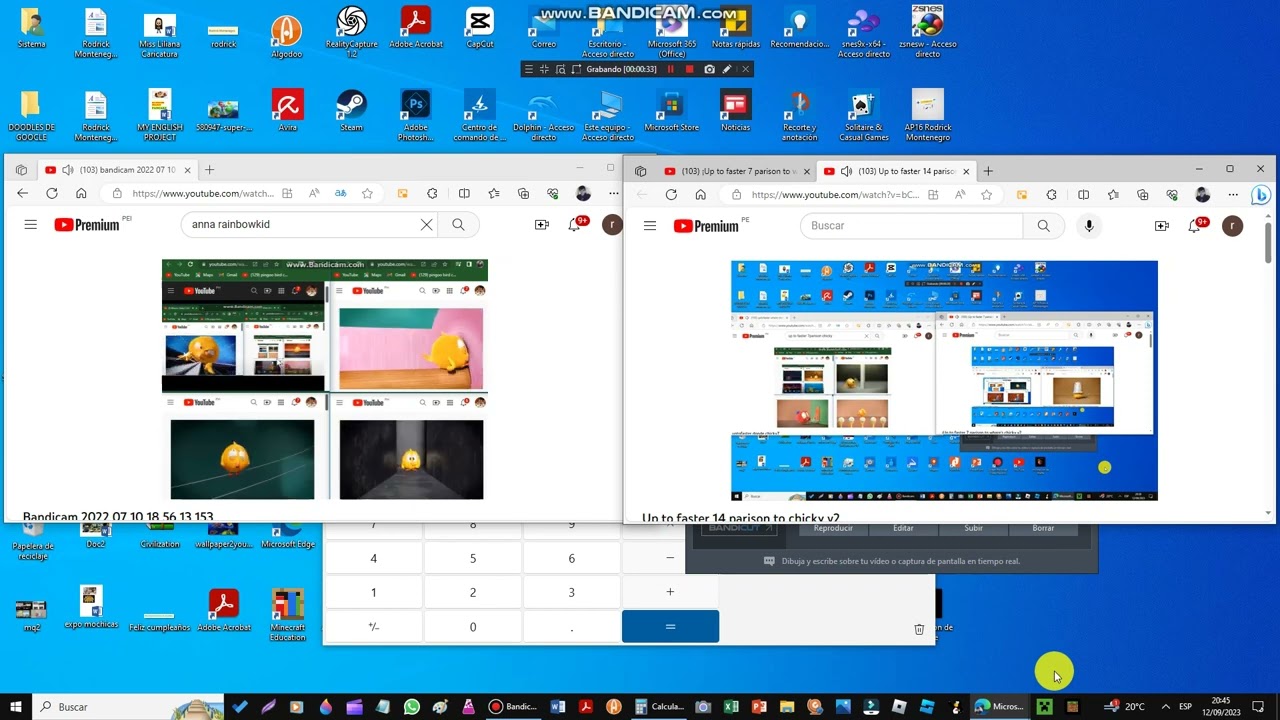Open Bing Copilot sidebar in right browser
Image resolution: width=1280 pixels, height=720 pixels.
tap(1261, 195)
